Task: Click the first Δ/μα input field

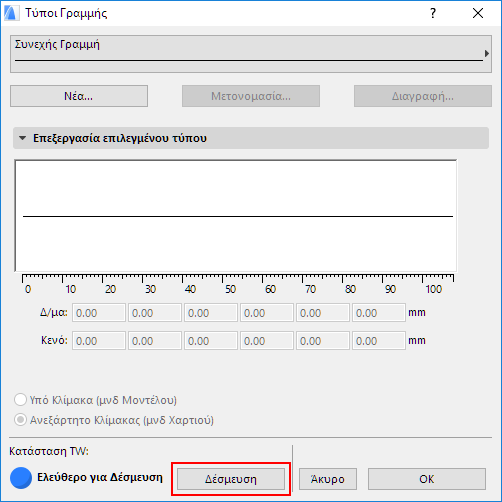Action: (99, 313)
